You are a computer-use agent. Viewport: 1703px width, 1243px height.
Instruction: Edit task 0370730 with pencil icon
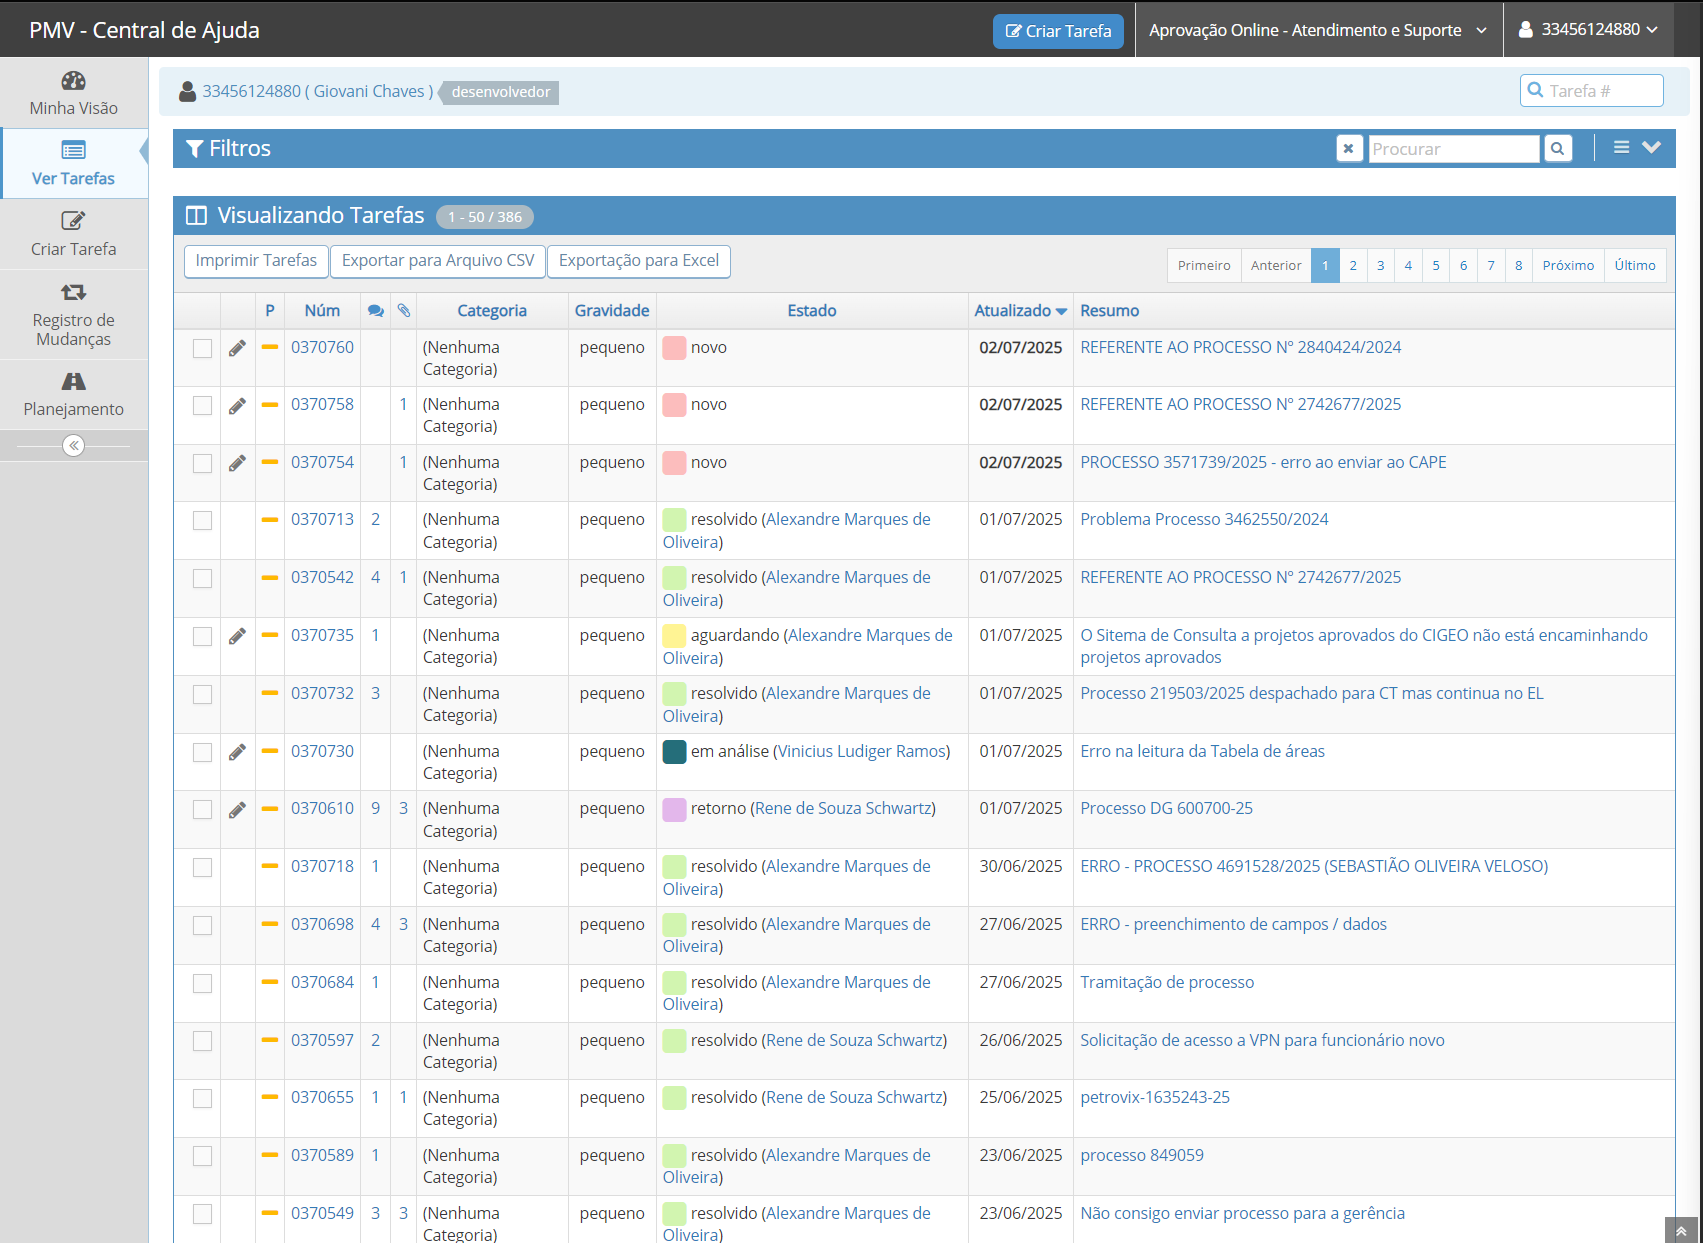point(237,752)
